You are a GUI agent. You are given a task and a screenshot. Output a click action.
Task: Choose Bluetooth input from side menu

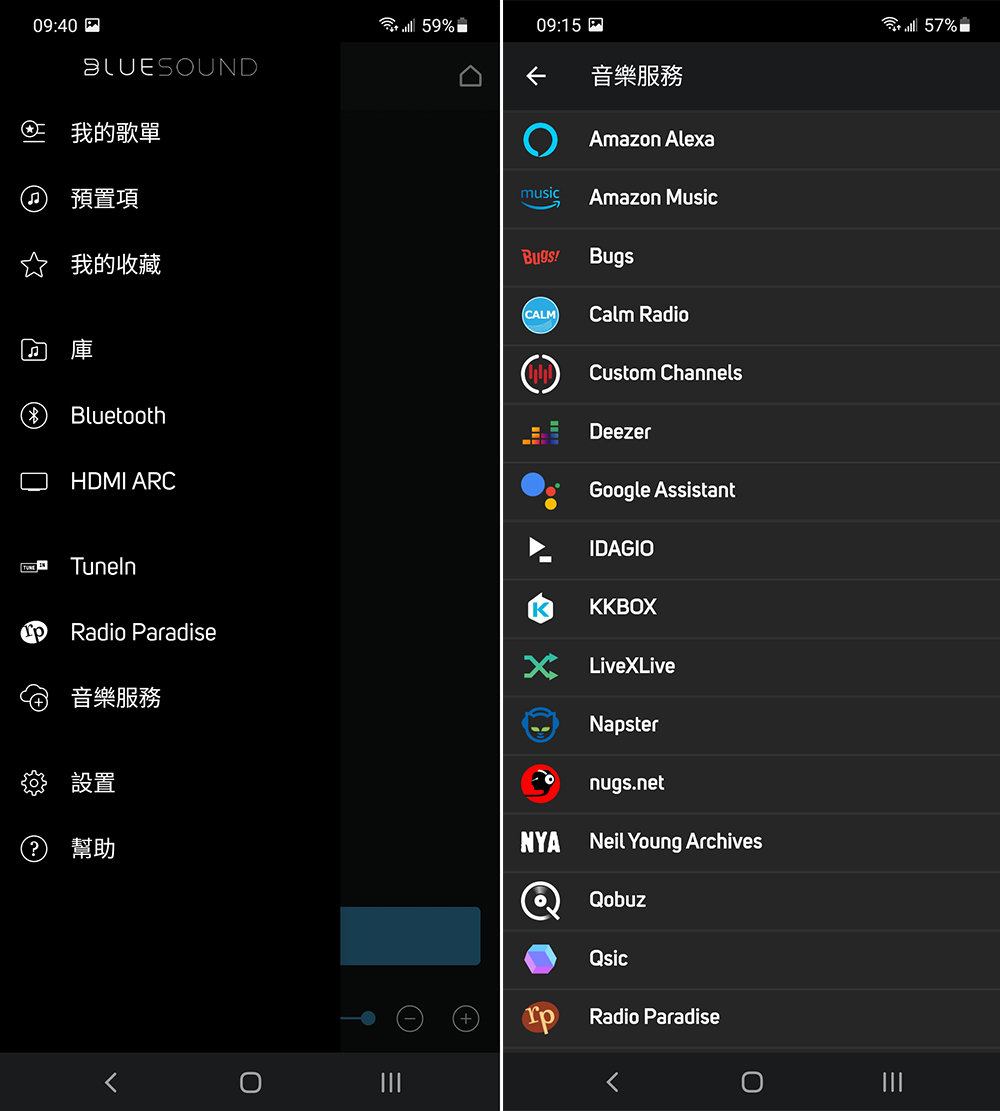(x=118, y=416)
